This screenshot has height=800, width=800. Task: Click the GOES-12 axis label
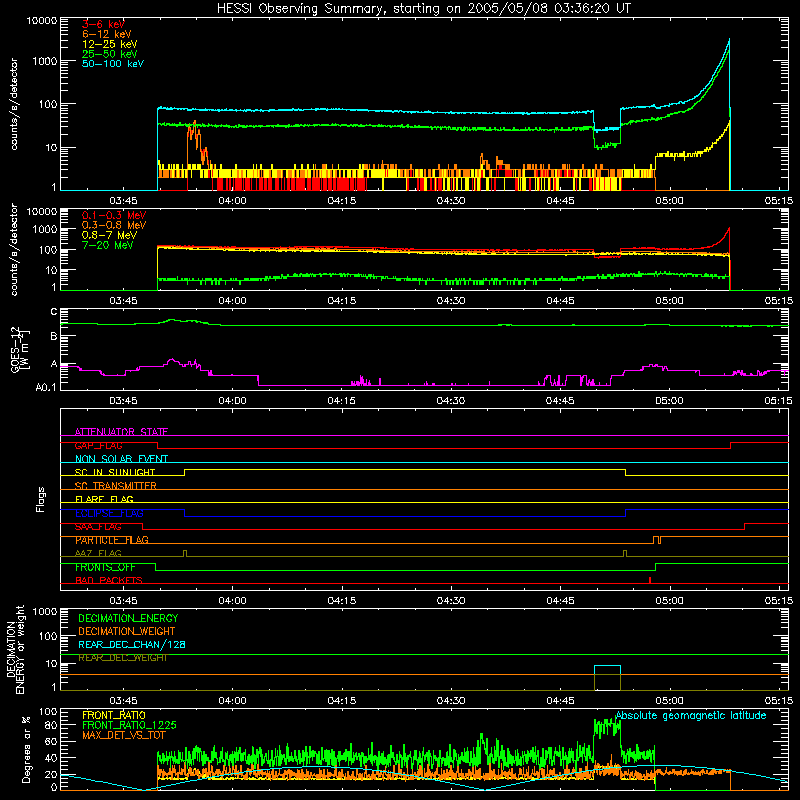click(x=20, y=349)
